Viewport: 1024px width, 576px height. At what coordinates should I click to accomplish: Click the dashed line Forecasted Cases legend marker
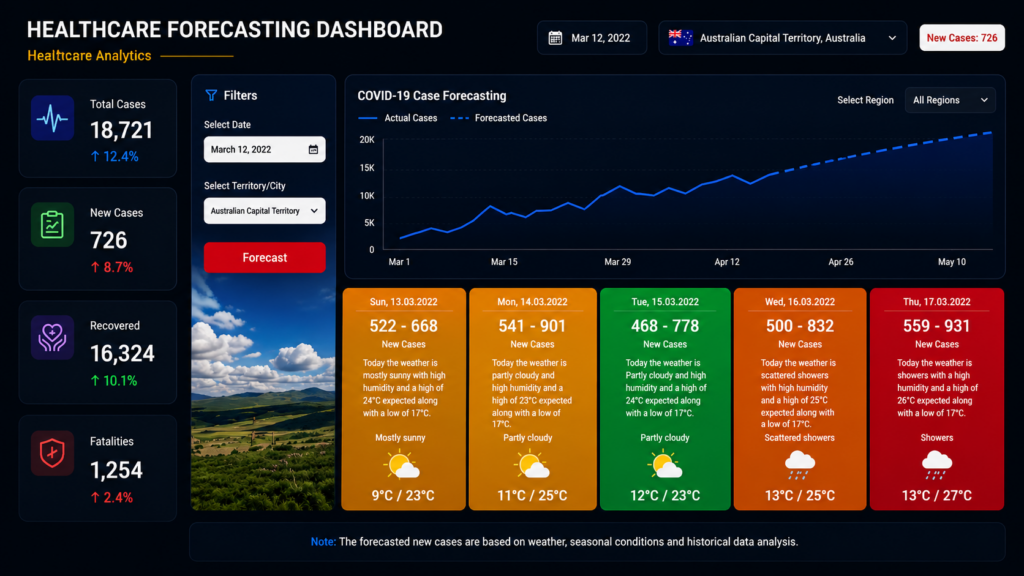click(x=459, y=118)
